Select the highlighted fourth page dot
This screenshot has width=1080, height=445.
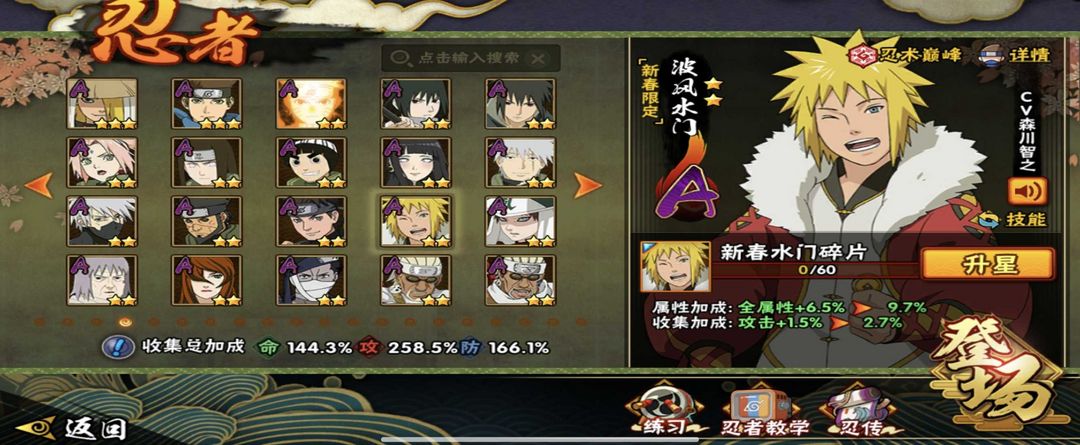pos(125,322)
